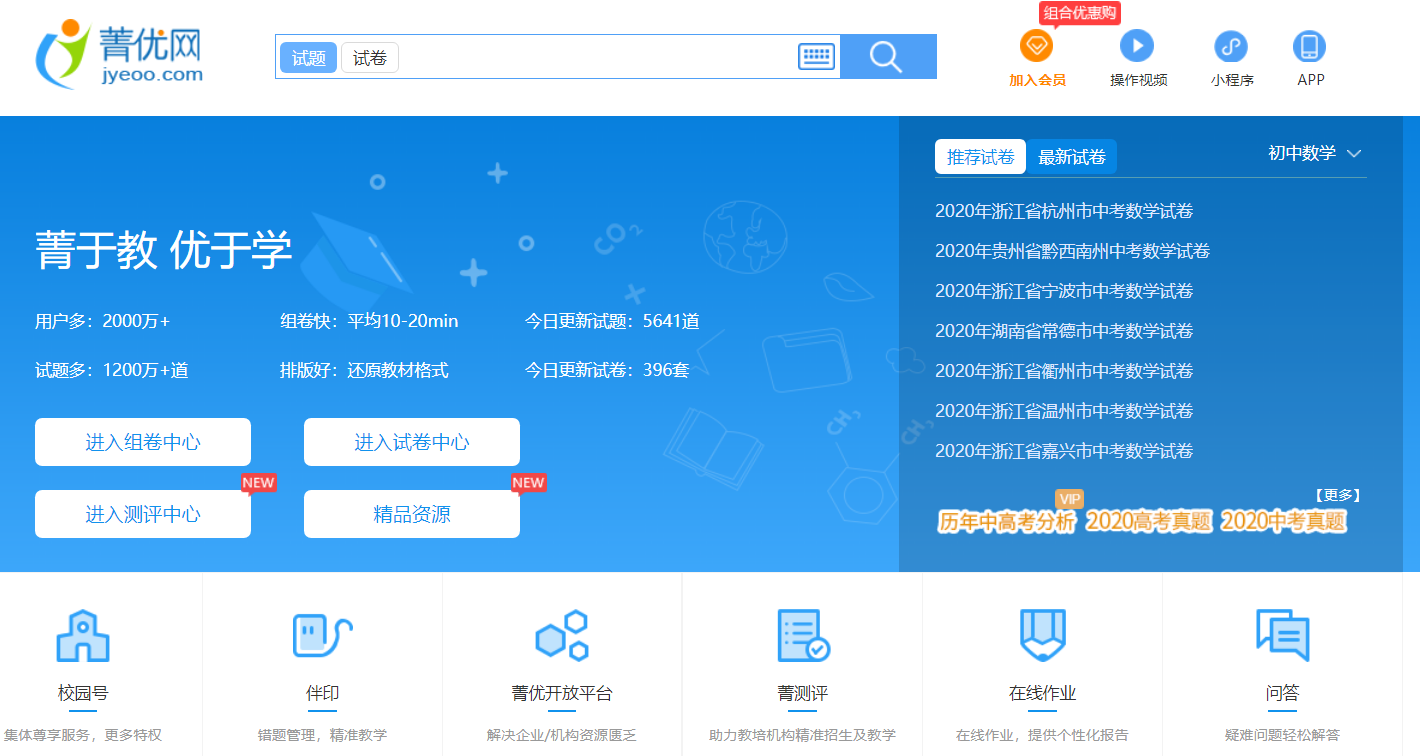Open the 精品资源 resource button
The width and height of the screenshot is (1420, 756).
411,513
